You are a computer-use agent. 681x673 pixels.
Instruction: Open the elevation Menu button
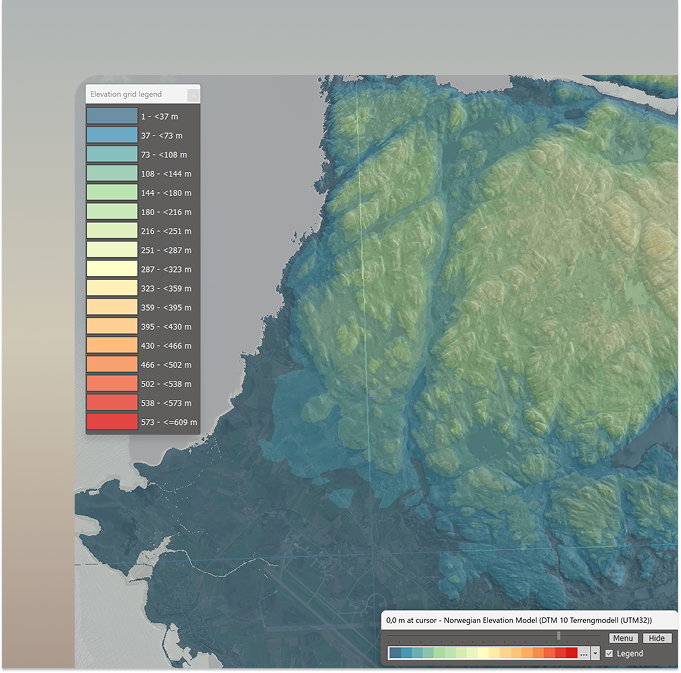point(623,638)
